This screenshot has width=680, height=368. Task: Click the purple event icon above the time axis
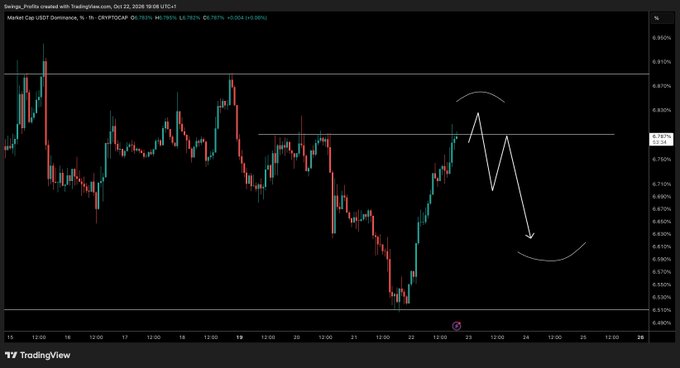point(456,326)
